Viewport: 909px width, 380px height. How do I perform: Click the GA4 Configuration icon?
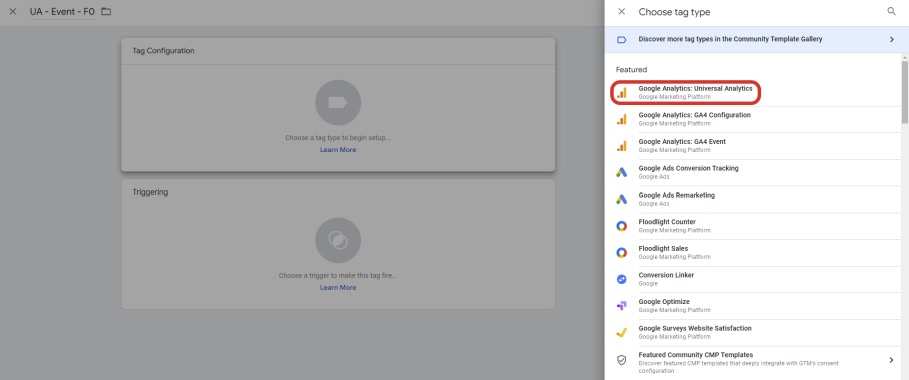point(621,120)
